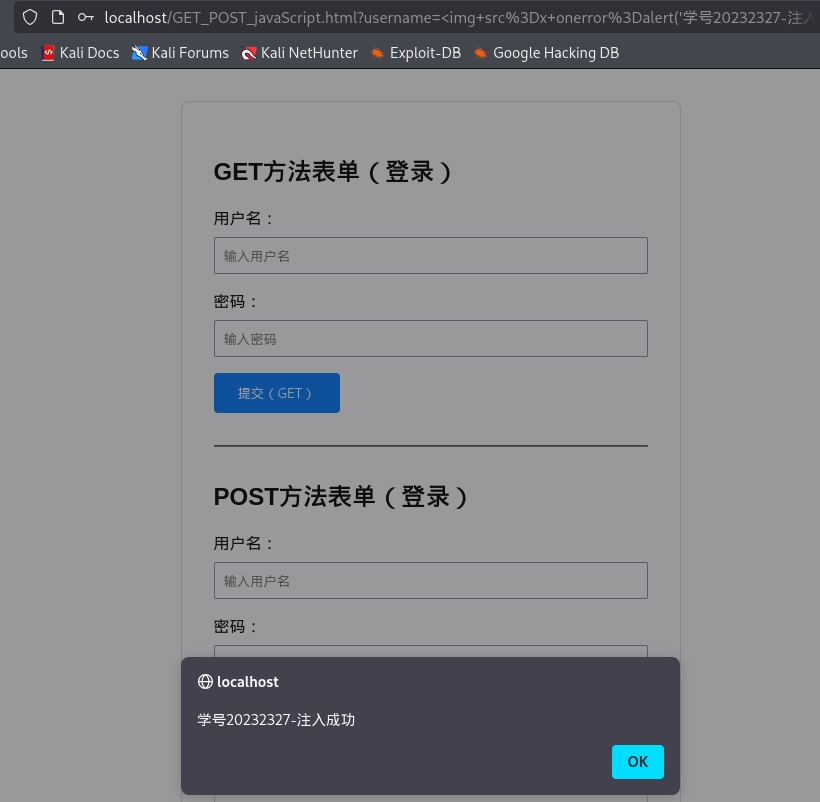Click the Google Hacking DB favicon
This screenshot has height=802, width=820.
(x=480, y=53)
